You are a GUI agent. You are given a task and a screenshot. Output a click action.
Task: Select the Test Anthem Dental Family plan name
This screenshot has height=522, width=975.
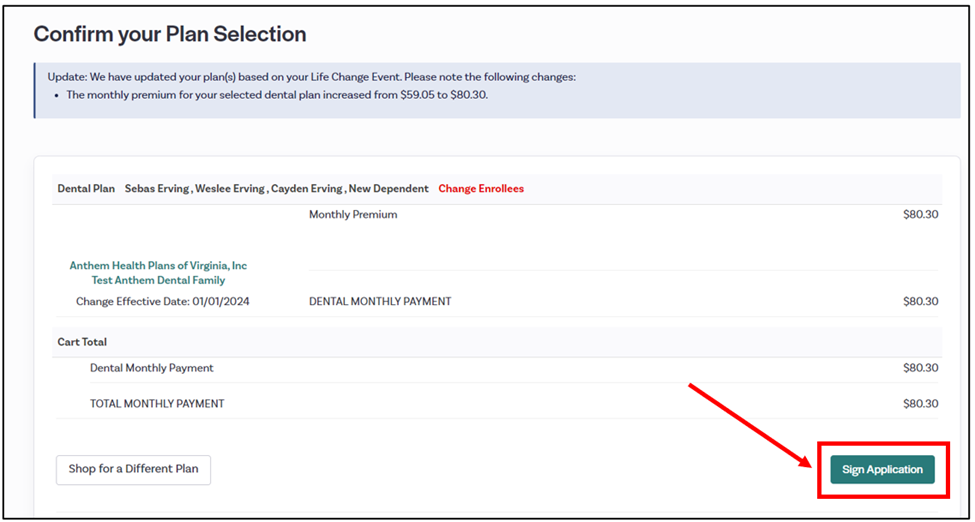[158, 281]
